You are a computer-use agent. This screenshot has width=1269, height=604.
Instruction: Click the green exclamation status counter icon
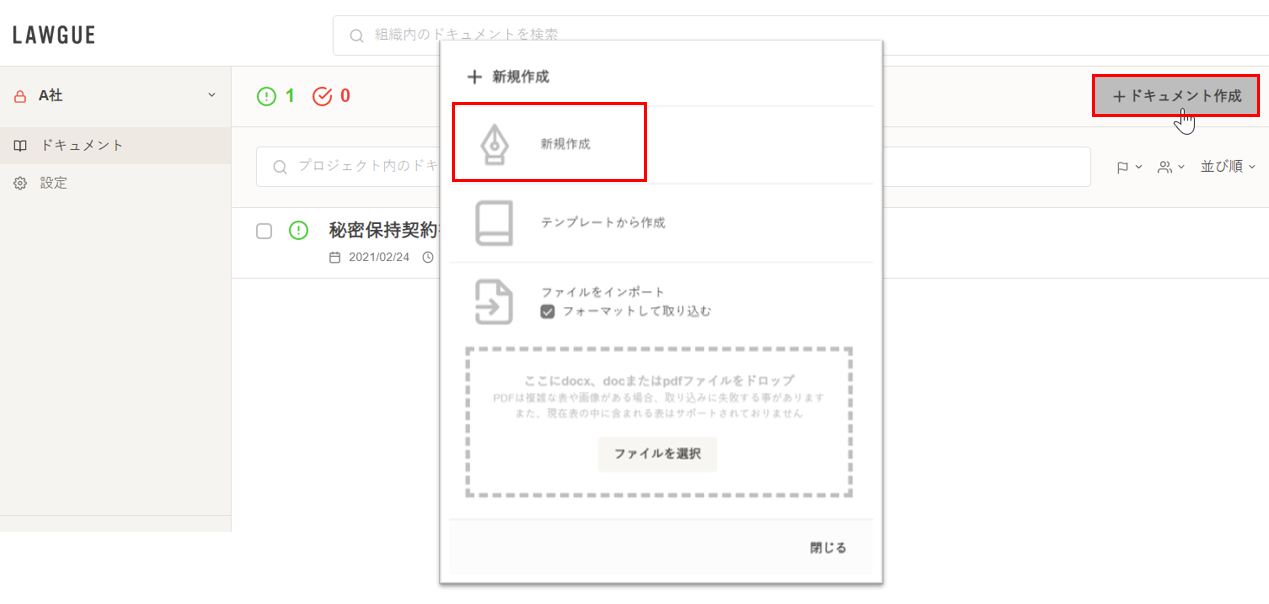click(266, 96)
